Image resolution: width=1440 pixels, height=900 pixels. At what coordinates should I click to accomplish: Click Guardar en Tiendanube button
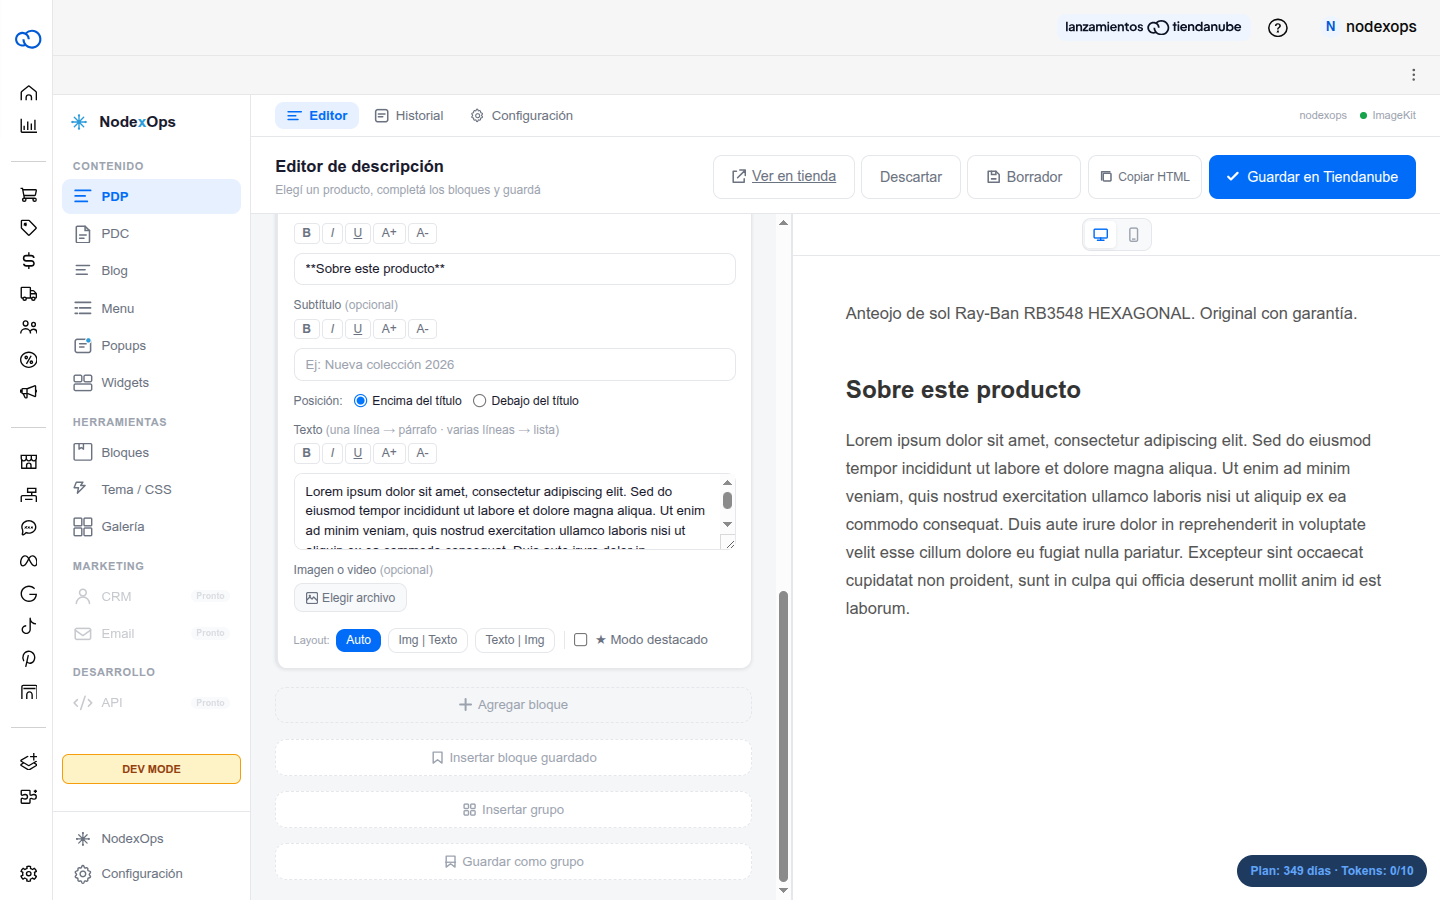[x=1312, y=177]
